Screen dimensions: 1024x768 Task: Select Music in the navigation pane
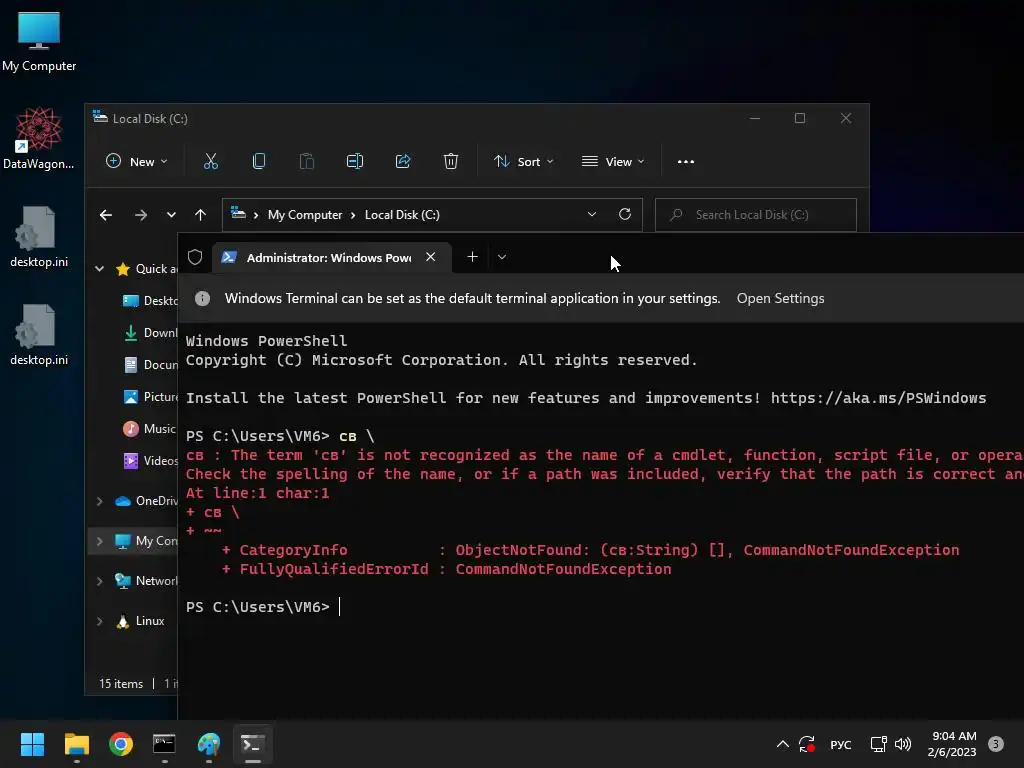coord(150,428)
